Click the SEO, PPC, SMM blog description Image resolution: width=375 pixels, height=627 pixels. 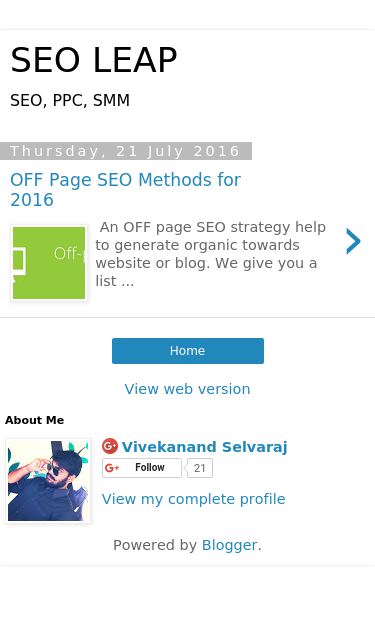pyautogui.click(x=70, y=100)
